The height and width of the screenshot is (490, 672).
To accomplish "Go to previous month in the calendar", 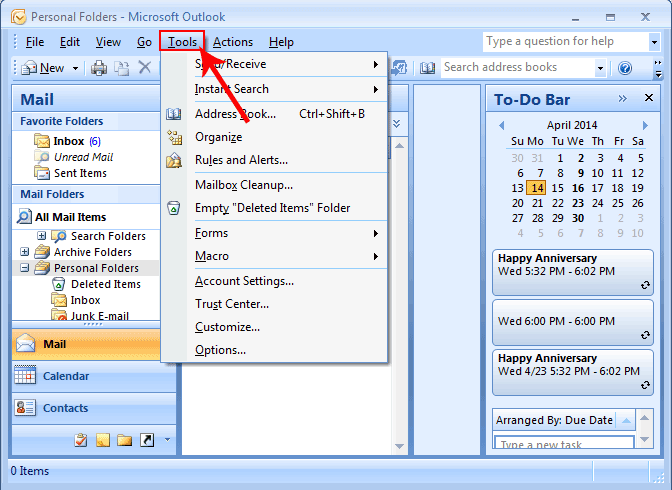I will tap(501, 125).
